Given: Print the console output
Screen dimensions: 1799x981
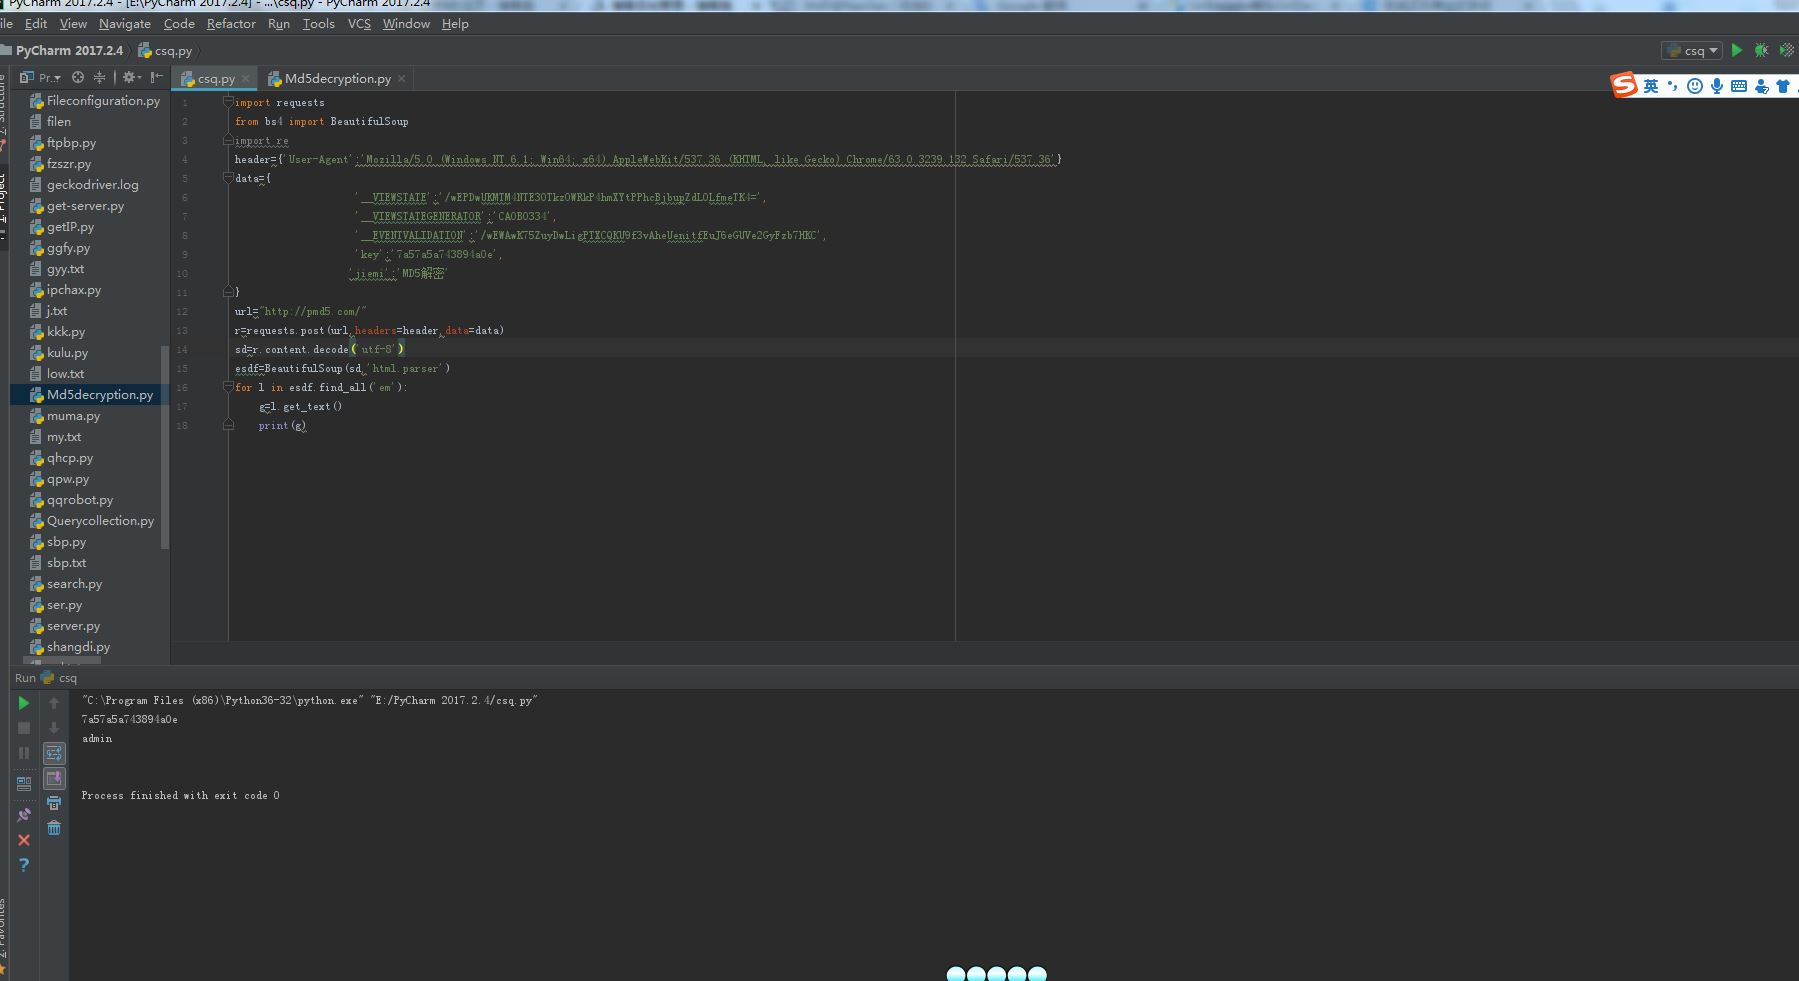Looking at the screenshot, I should point(54,803).
